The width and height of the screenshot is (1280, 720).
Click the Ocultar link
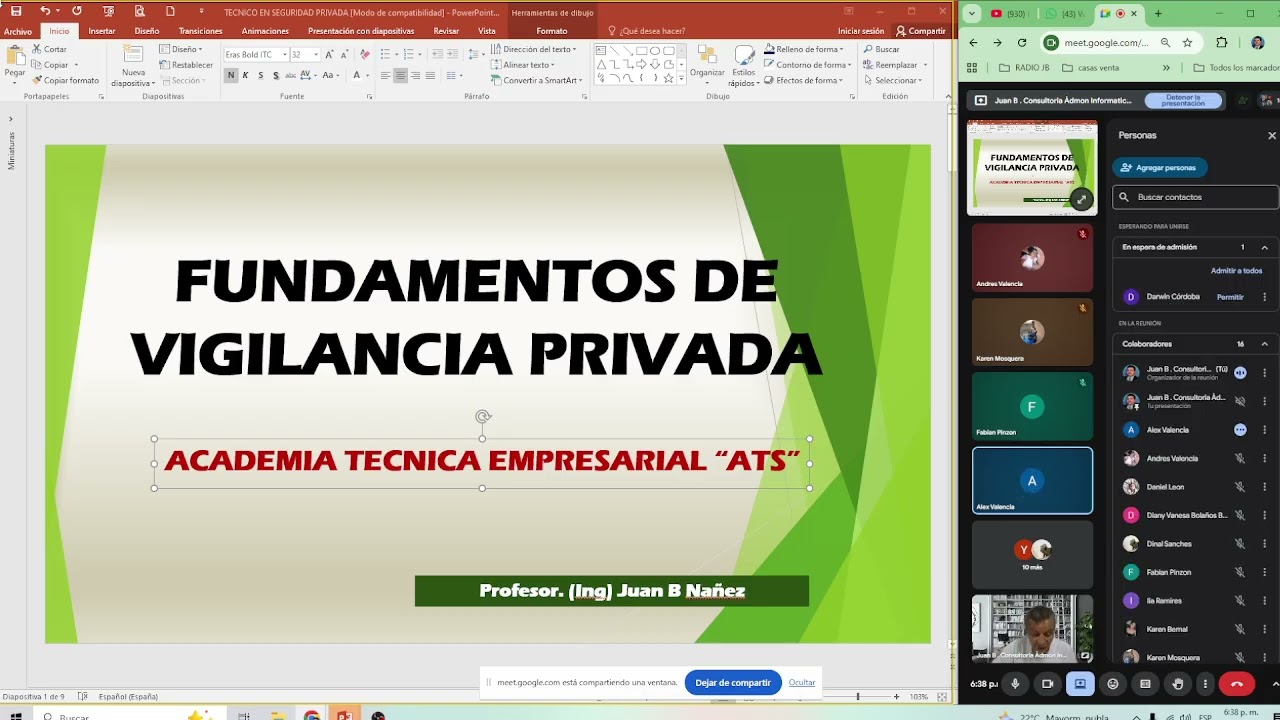coord(802,683)
